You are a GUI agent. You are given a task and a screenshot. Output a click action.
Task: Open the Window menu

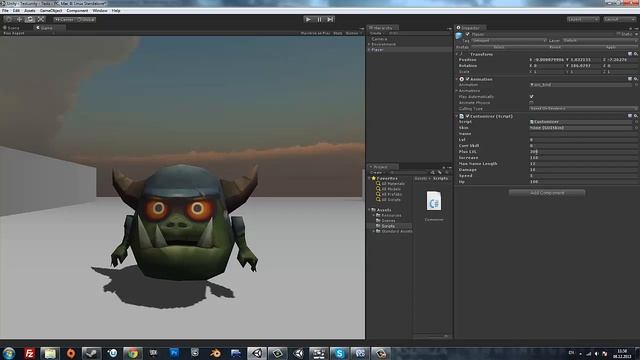click(100, 11)
